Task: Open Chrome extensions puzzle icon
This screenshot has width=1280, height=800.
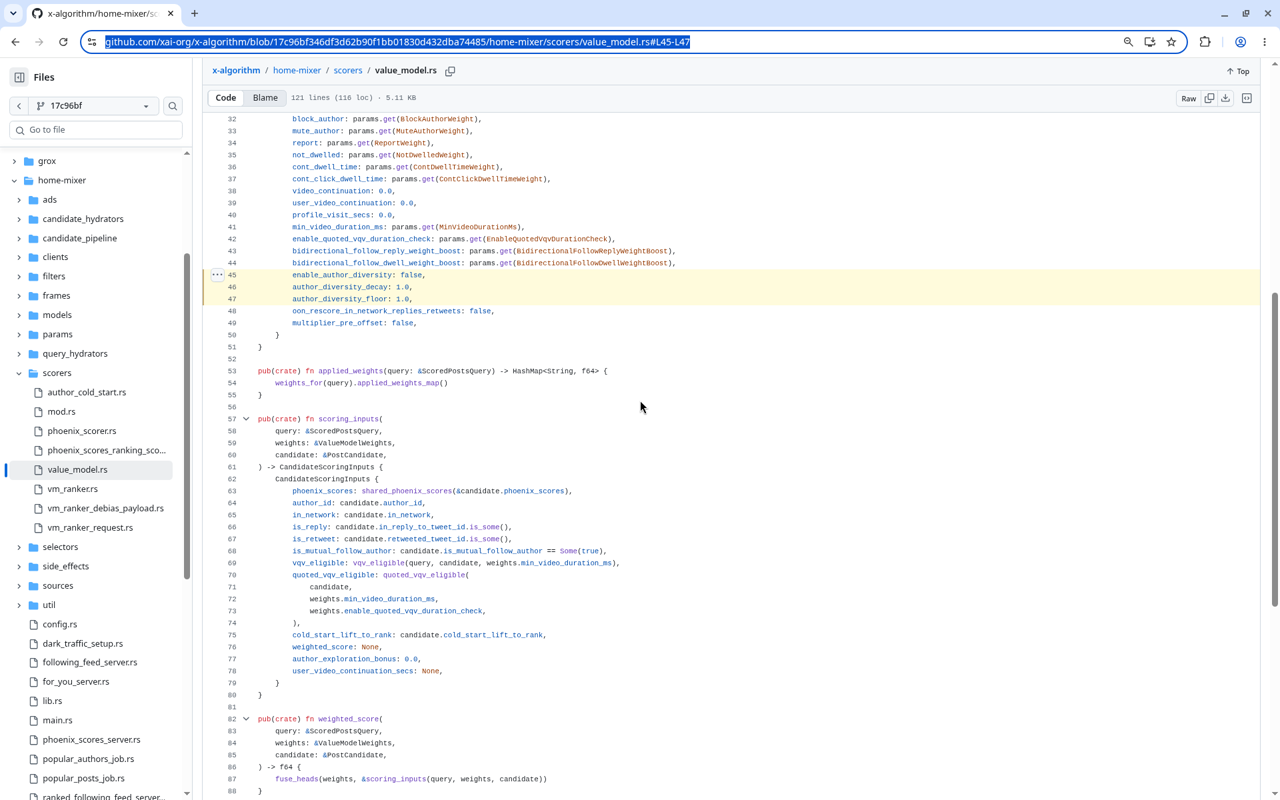Action: (1205, 42)
